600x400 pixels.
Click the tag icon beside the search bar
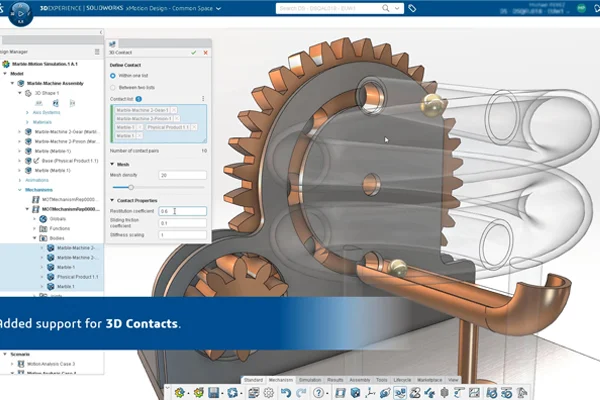click(413, 8)
